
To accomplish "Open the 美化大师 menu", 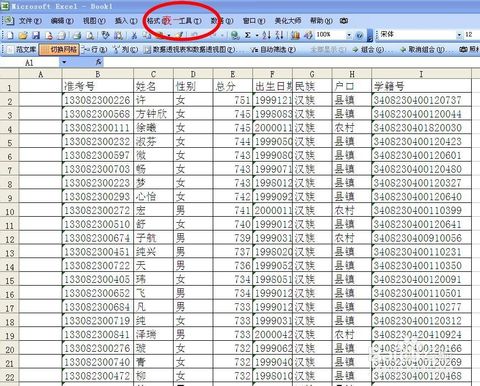I will [288, 21].
